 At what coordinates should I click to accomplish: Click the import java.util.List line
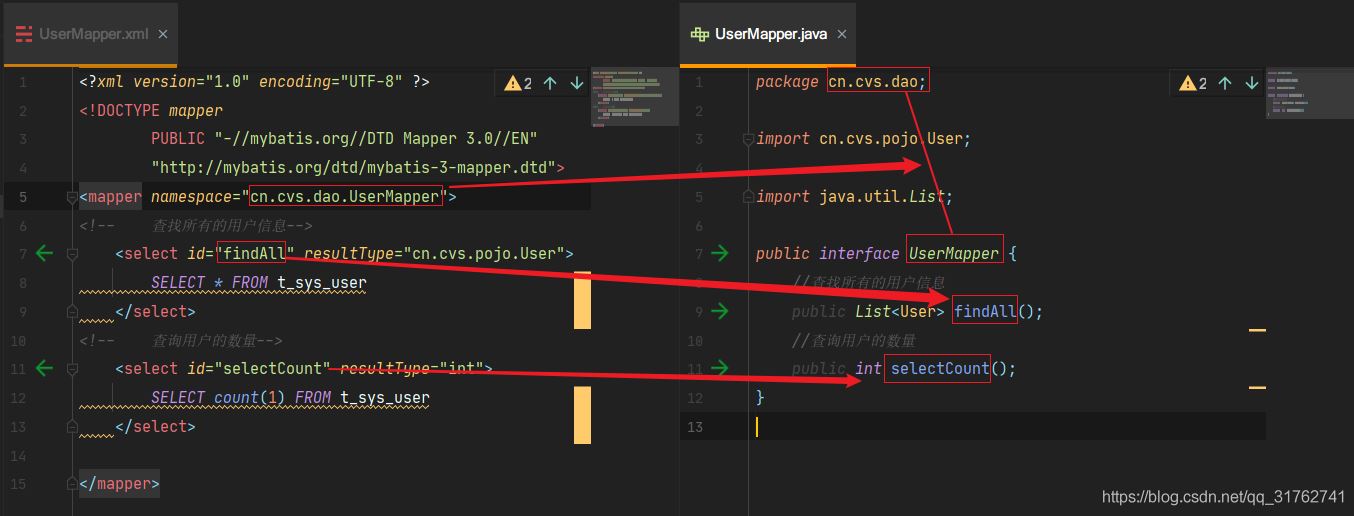point(854,197)
